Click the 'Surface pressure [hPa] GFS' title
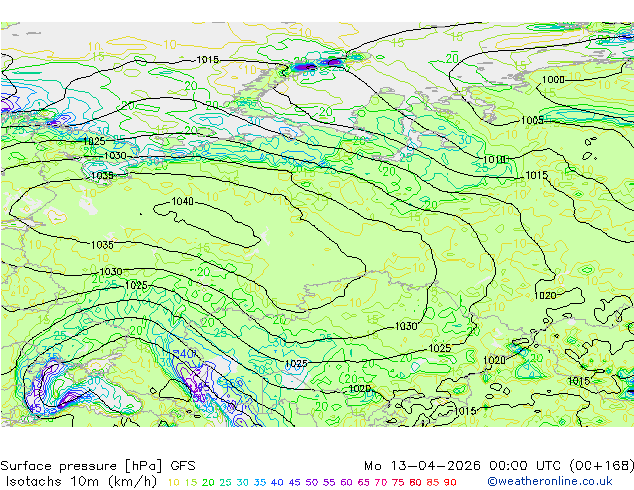This screenshot has height=490, width=634. 98,466
